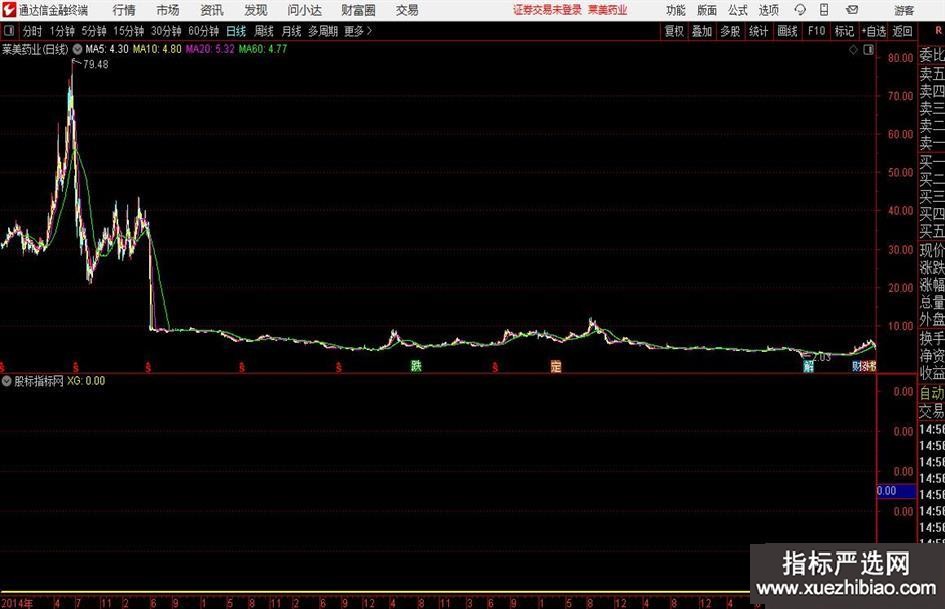Viewport: 945px width, 609px height.
Task: Open the 市场 menu
Action: [x=168, y=10]
